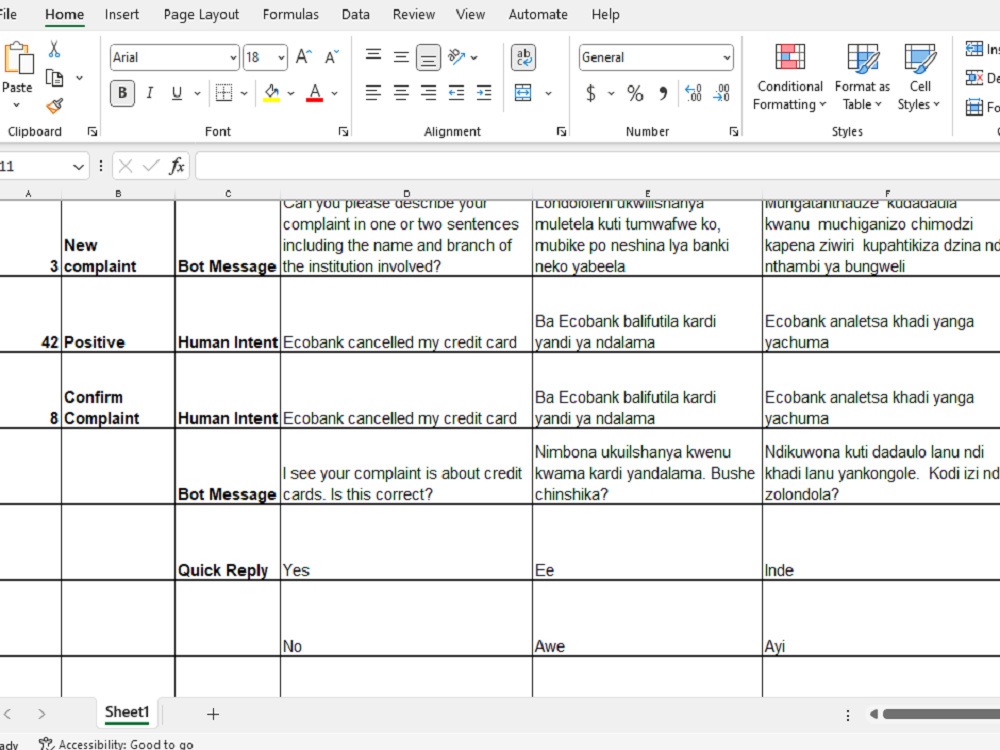Click the Orientation text rotation icon
This screenshot has height=750, width=1000.
(x=457, y=57)
